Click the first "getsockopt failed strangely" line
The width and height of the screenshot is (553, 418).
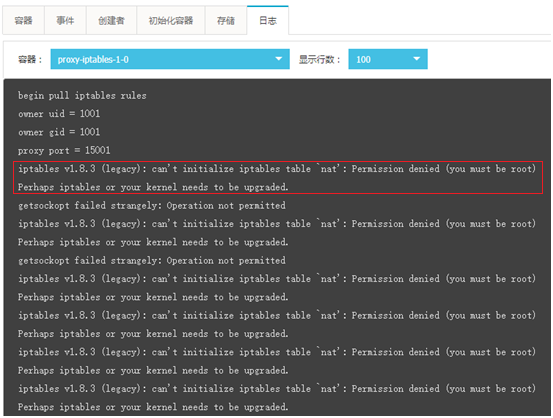pyautogui.click(x=152, y=205)
